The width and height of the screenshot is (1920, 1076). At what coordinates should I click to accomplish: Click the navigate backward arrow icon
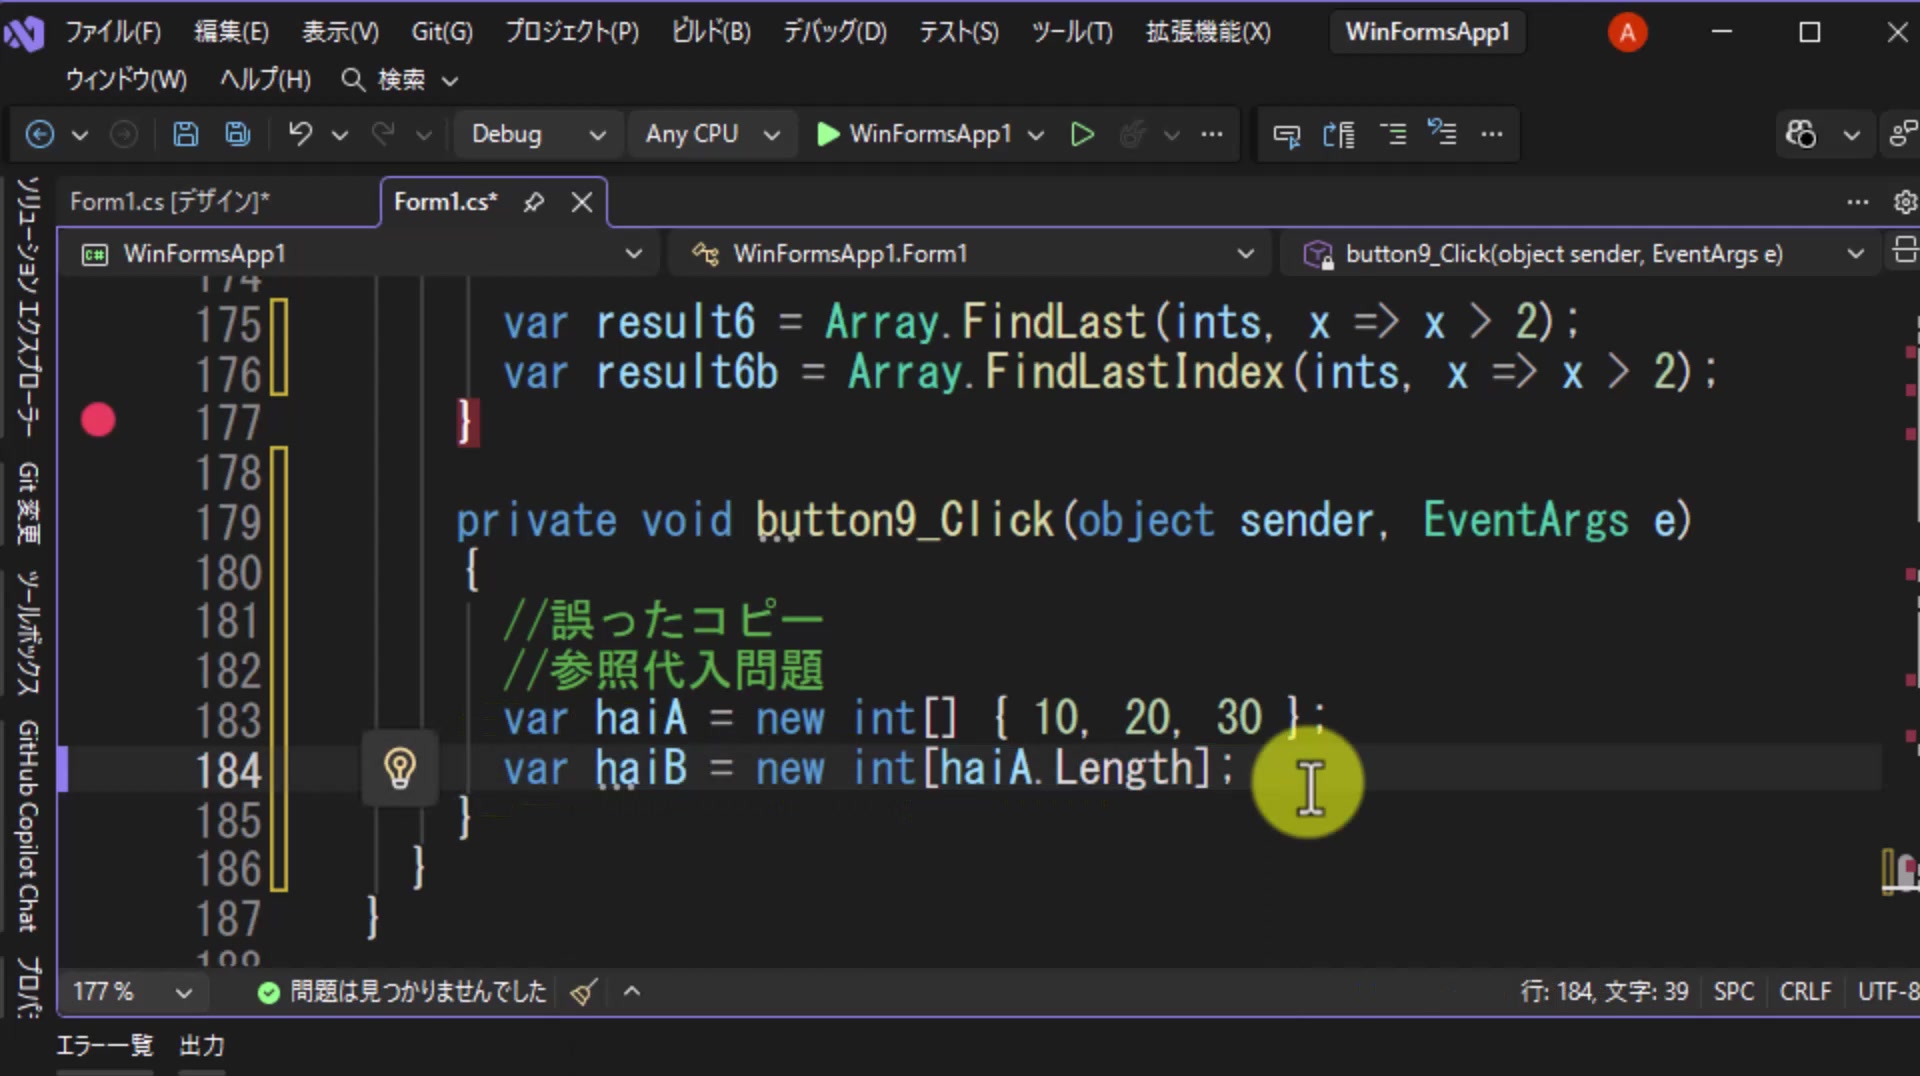[x=40, y=134]
